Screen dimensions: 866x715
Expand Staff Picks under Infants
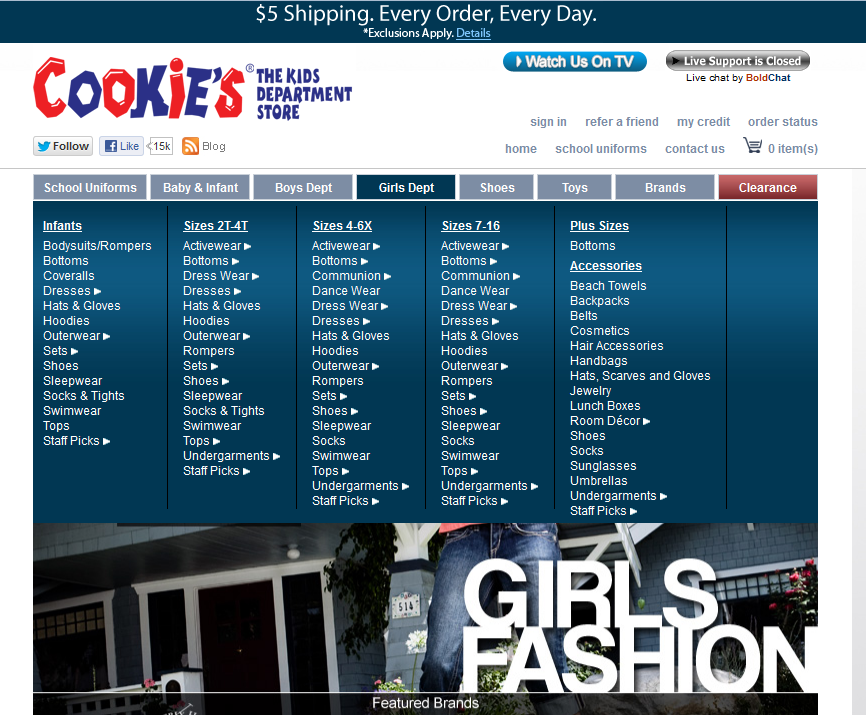(x=76, y=441)
